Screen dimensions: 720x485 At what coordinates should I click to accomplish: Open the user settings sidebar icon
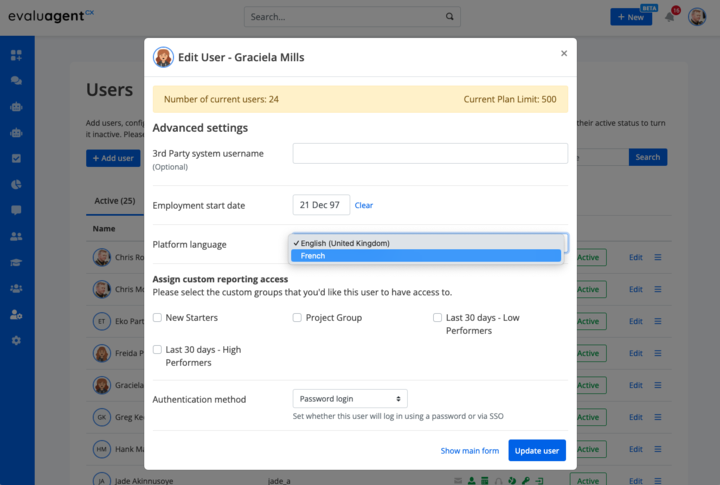(16, 314)
